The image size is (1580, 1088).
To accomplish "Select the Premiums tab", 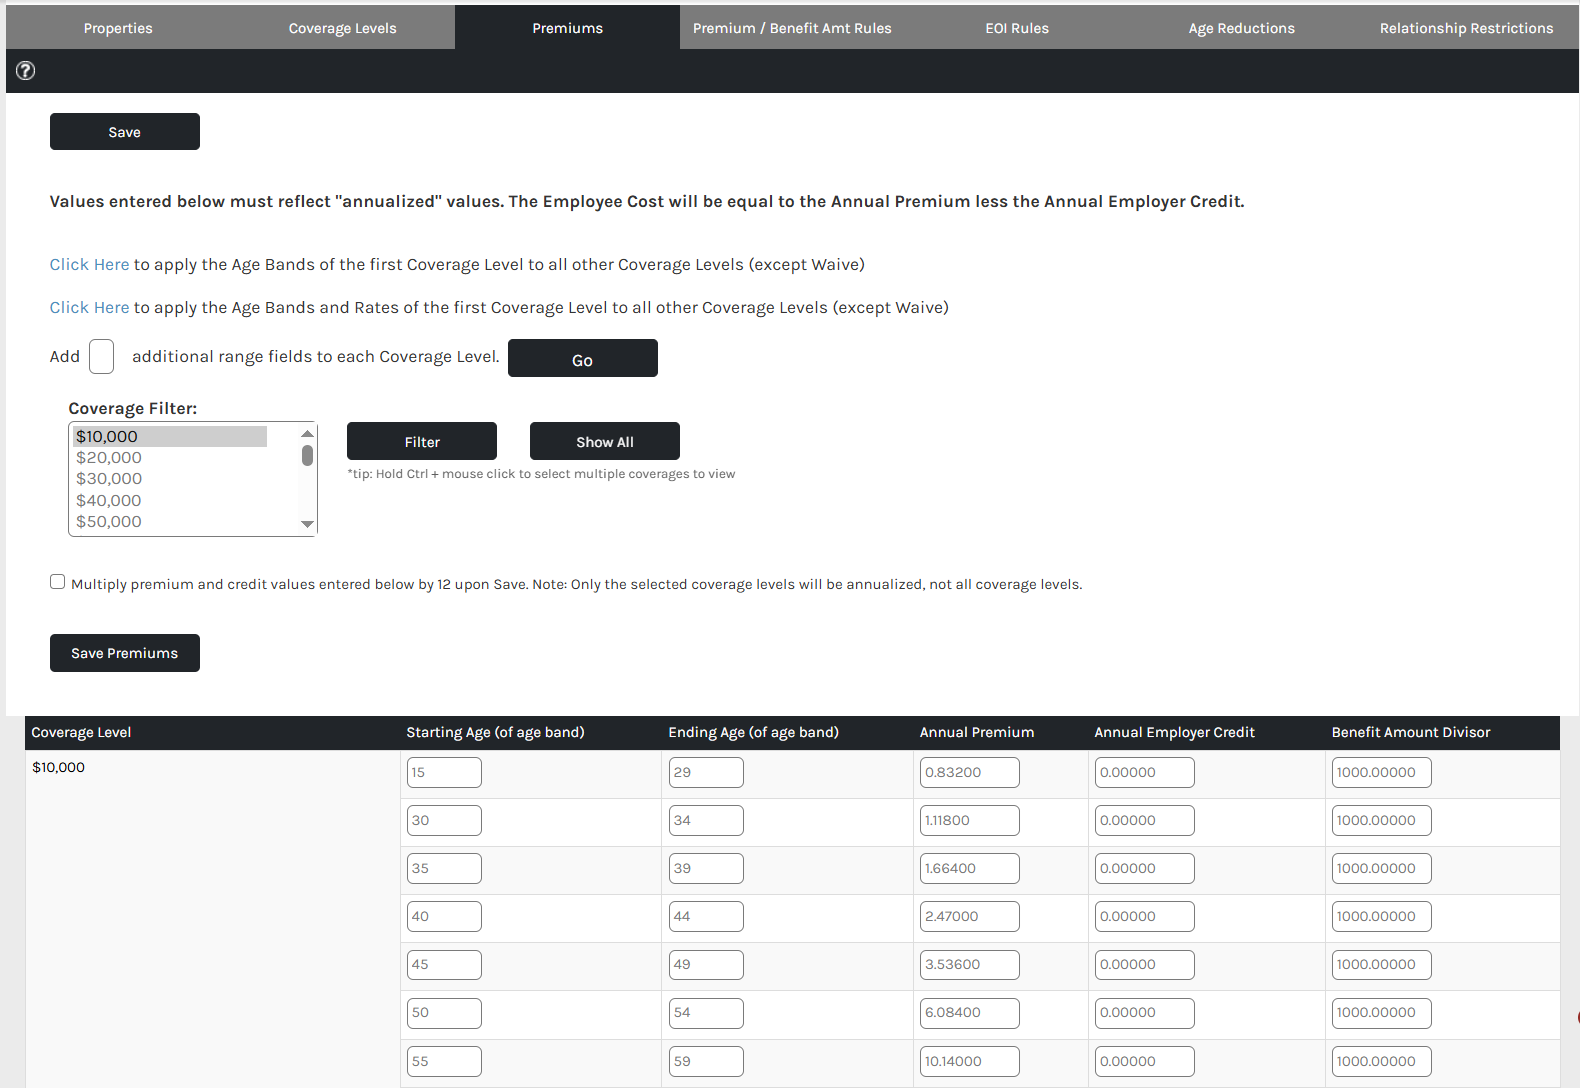I will 567,27.
